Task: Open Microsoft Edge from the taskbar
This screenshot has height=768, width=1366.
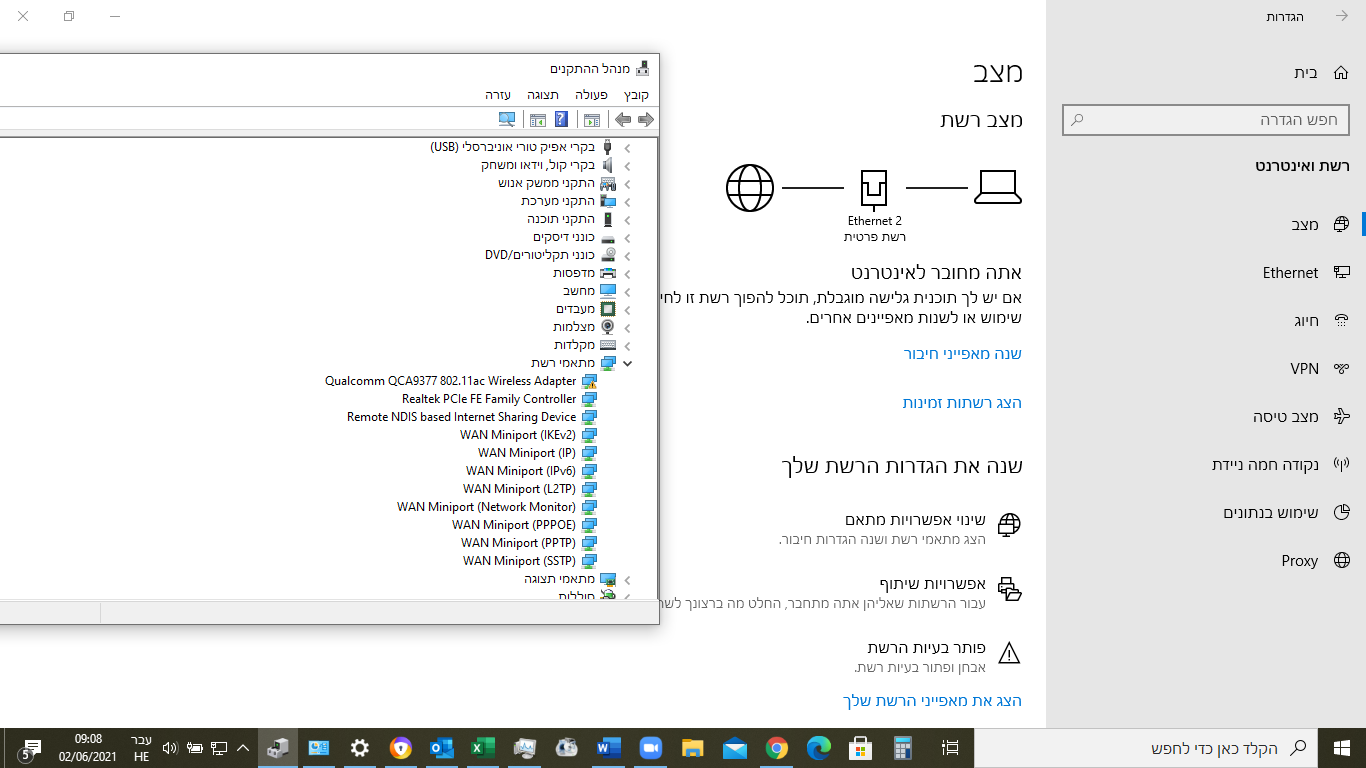Action: 819,748
